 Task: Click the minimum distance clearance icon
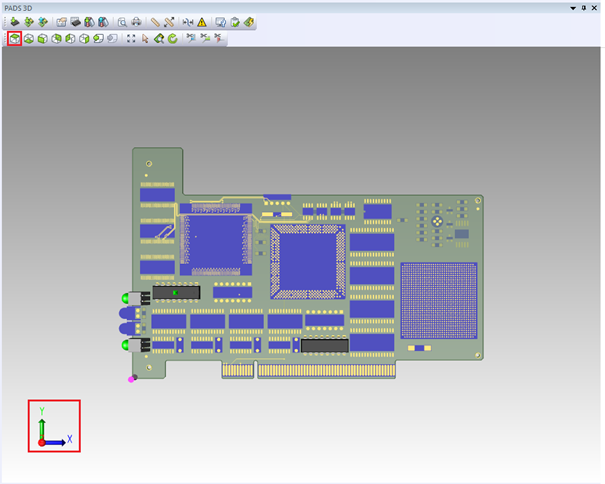(188, 22)
